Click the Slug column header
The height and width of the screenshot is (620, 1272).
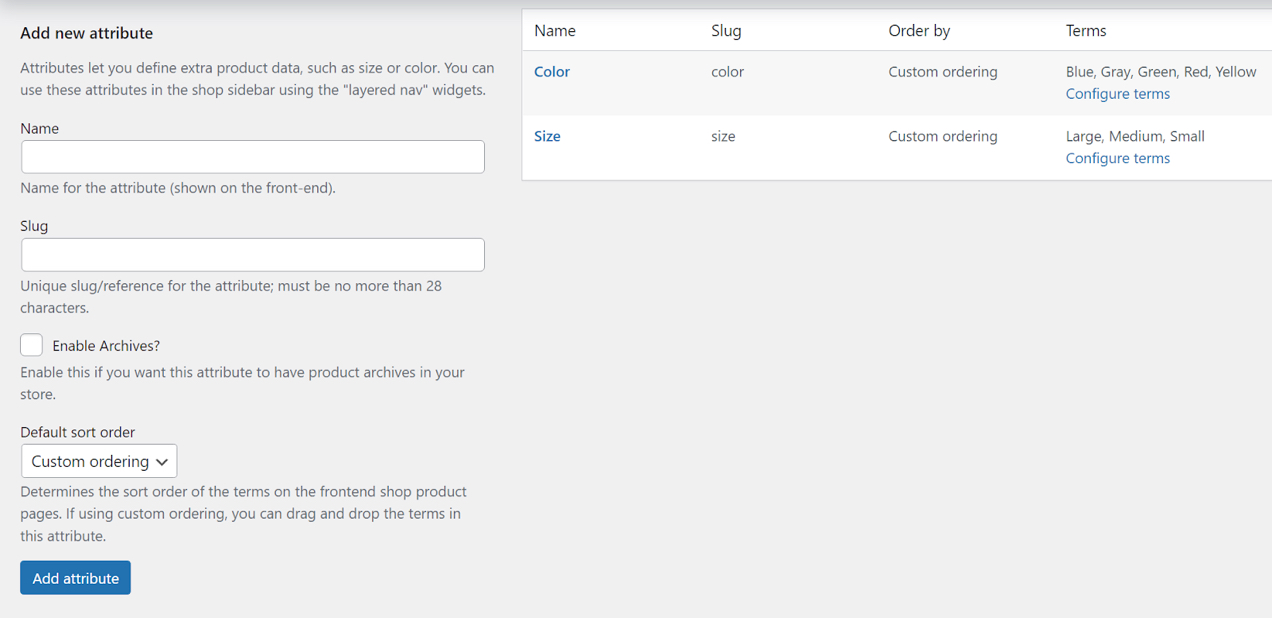(x=726, y=30)
